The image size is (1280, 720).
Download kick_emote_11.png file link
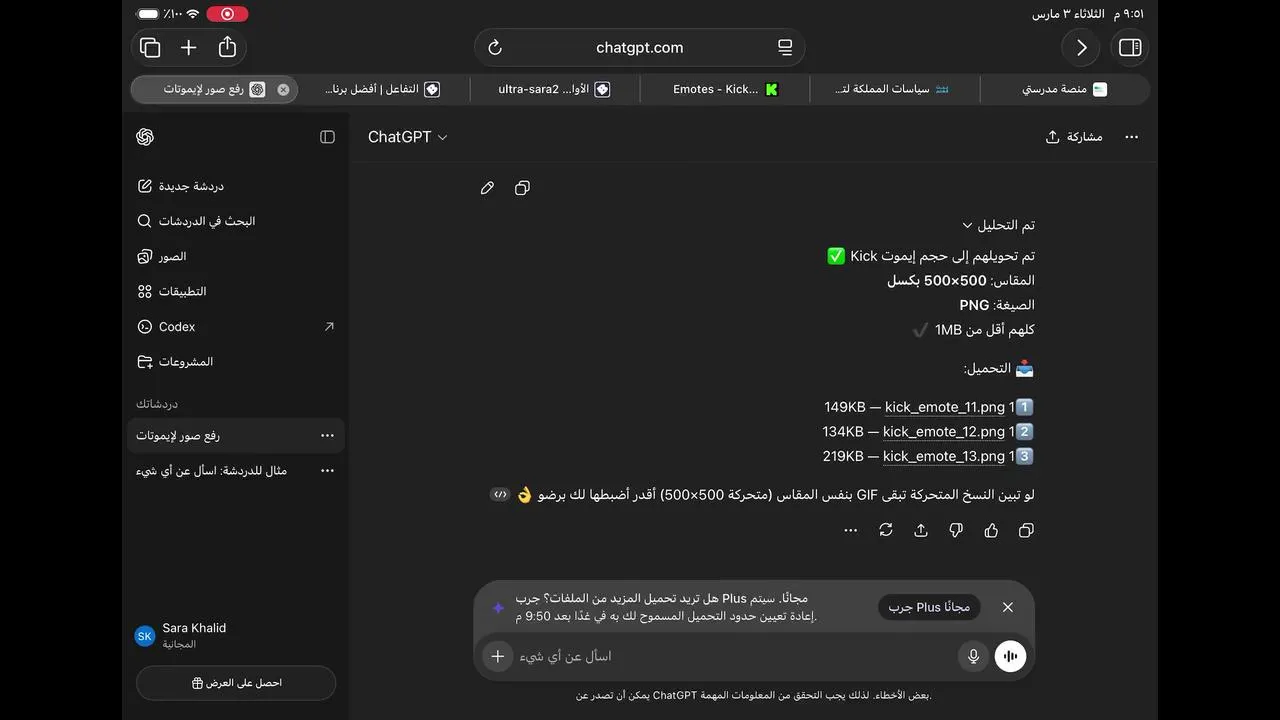pos(946,407)
